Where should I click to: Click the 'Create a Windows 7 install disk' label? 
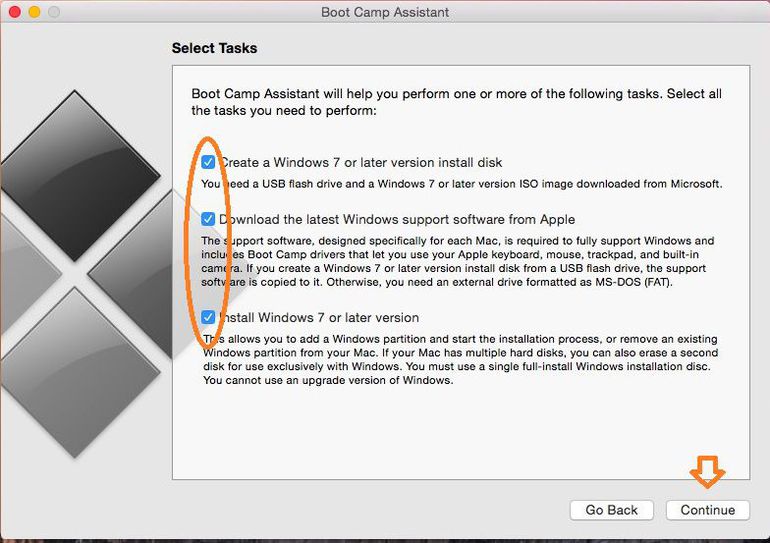[360, 162]
